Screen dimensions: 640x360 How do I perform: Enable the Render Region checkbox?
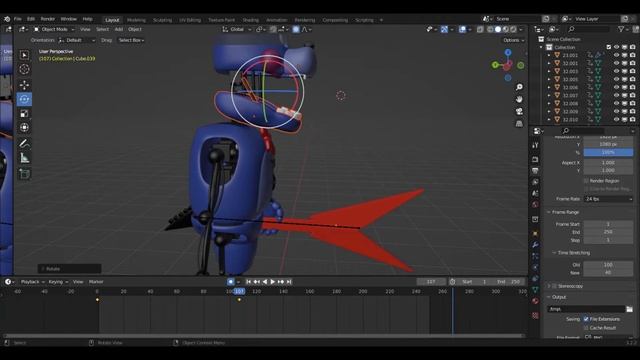(x=586, y=181)
